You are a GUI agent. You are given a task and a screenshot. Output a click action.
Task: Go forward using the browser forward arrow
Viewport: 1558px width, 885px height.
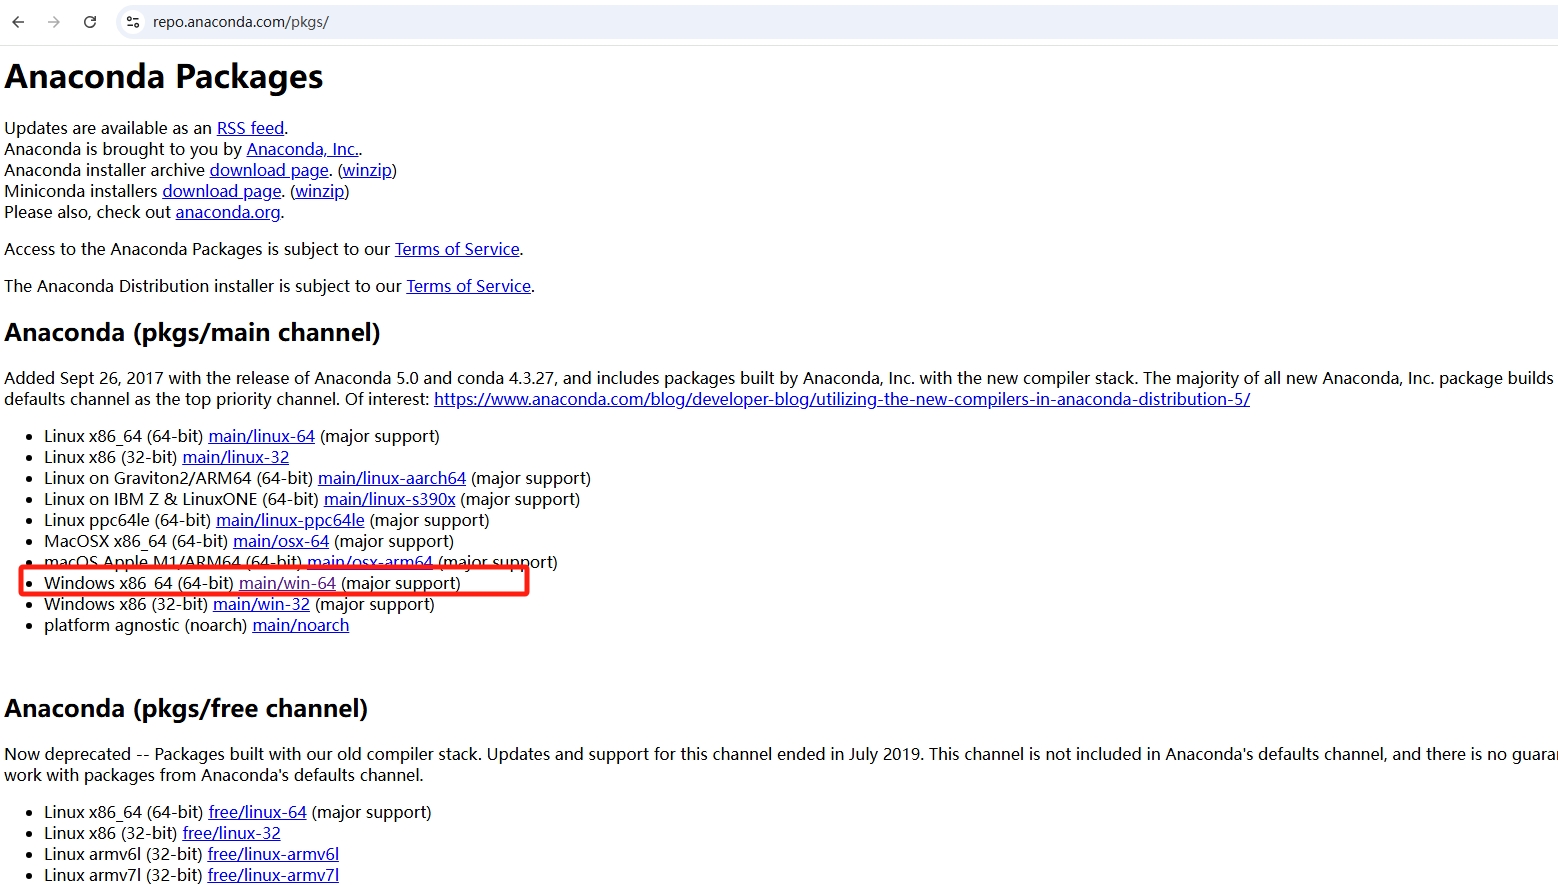[54, 22]
